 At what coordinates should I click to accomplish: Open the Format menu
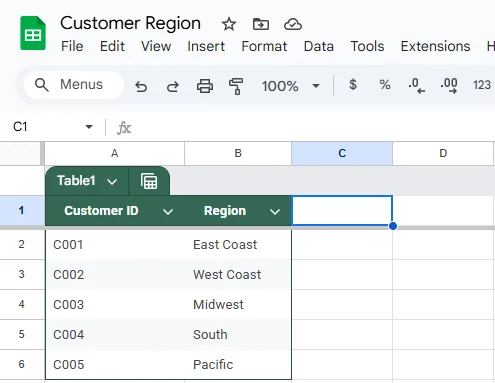pyautogui.click(x=264, y=46)
